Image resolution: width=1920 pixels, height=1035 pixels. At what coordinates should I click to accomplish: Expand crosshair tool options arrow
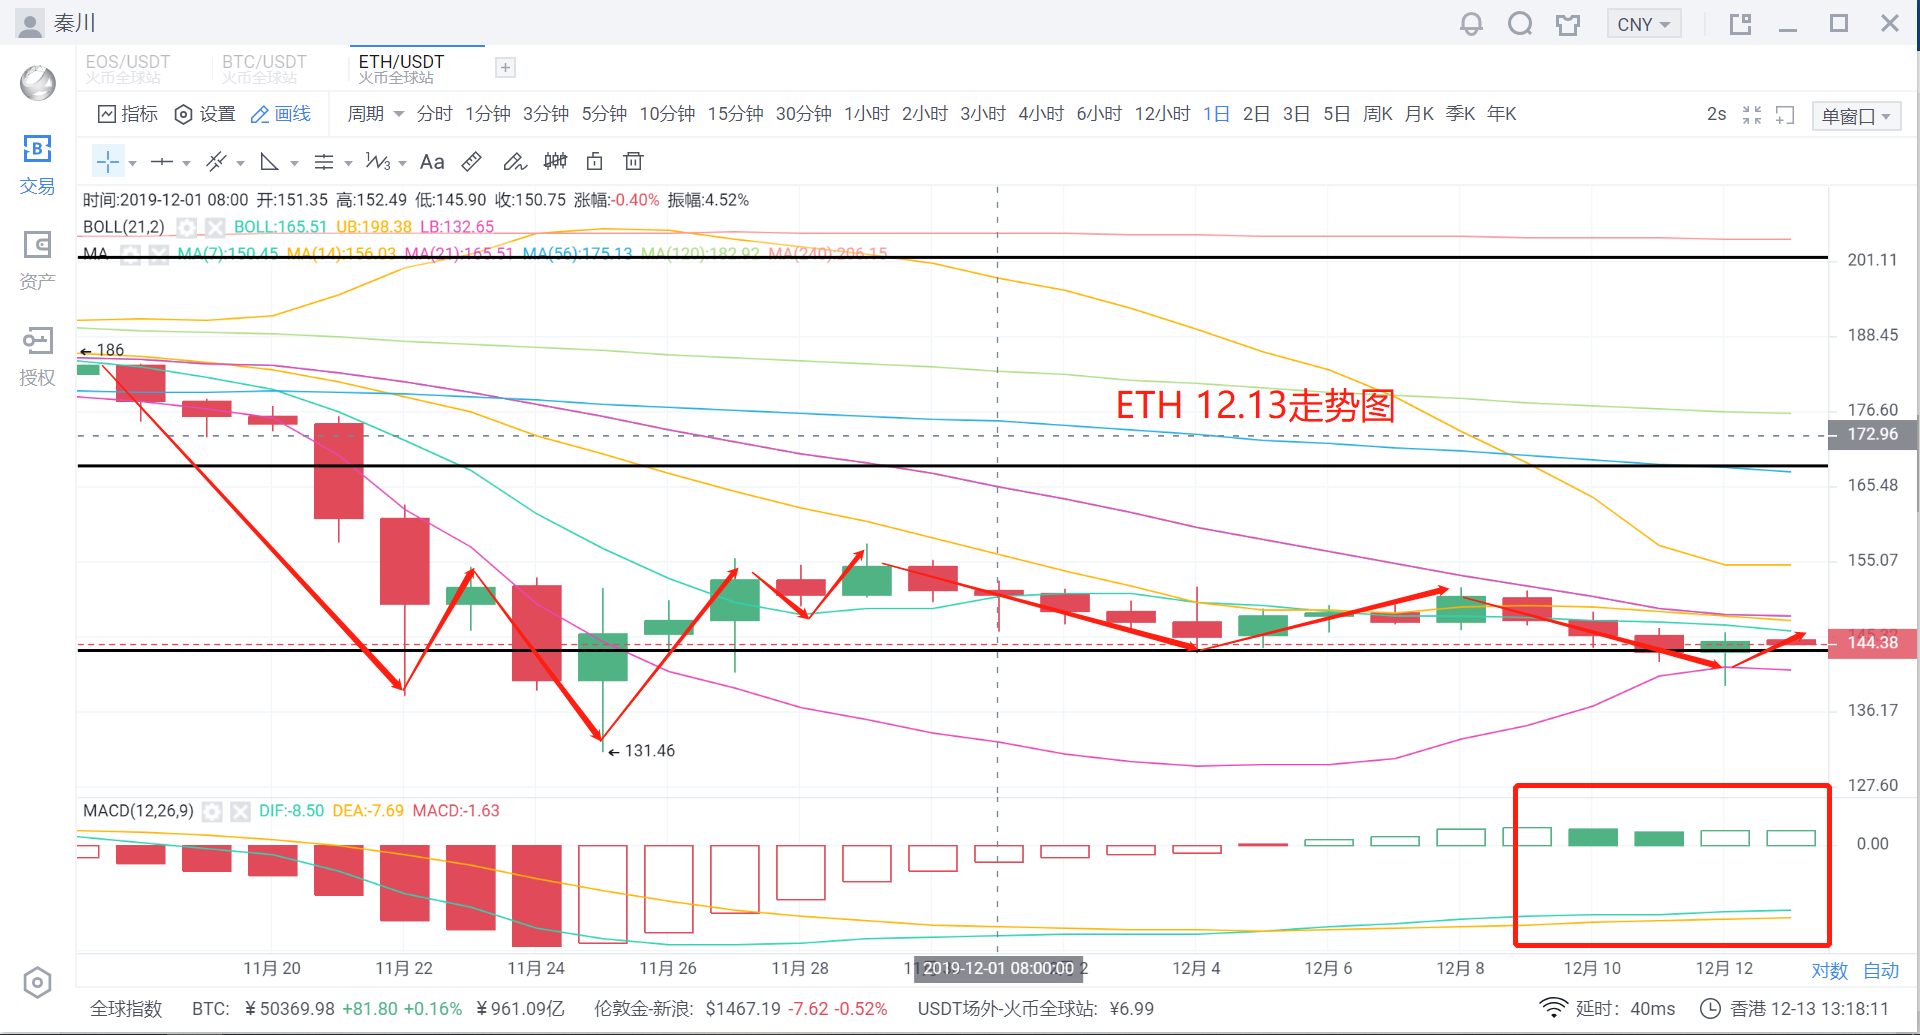click(x=133, y=162)
